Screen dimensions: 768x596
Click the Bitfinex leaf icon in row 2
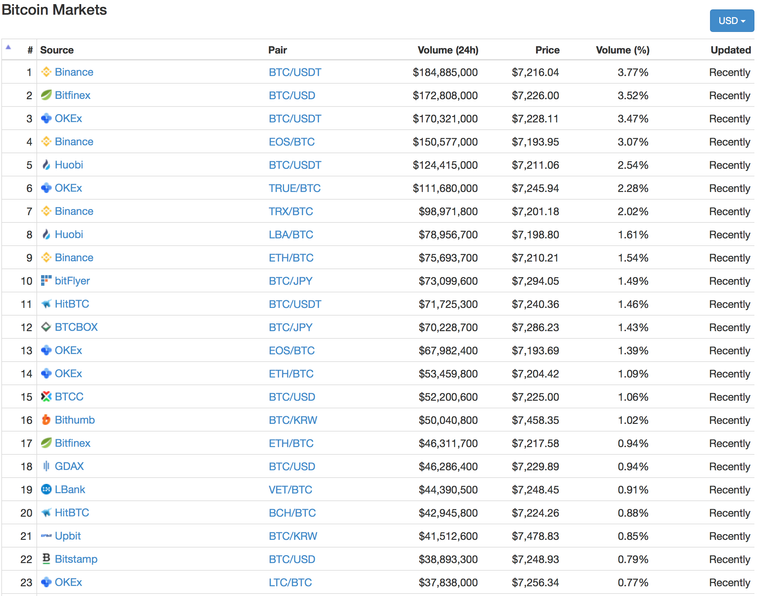(46, 95)
